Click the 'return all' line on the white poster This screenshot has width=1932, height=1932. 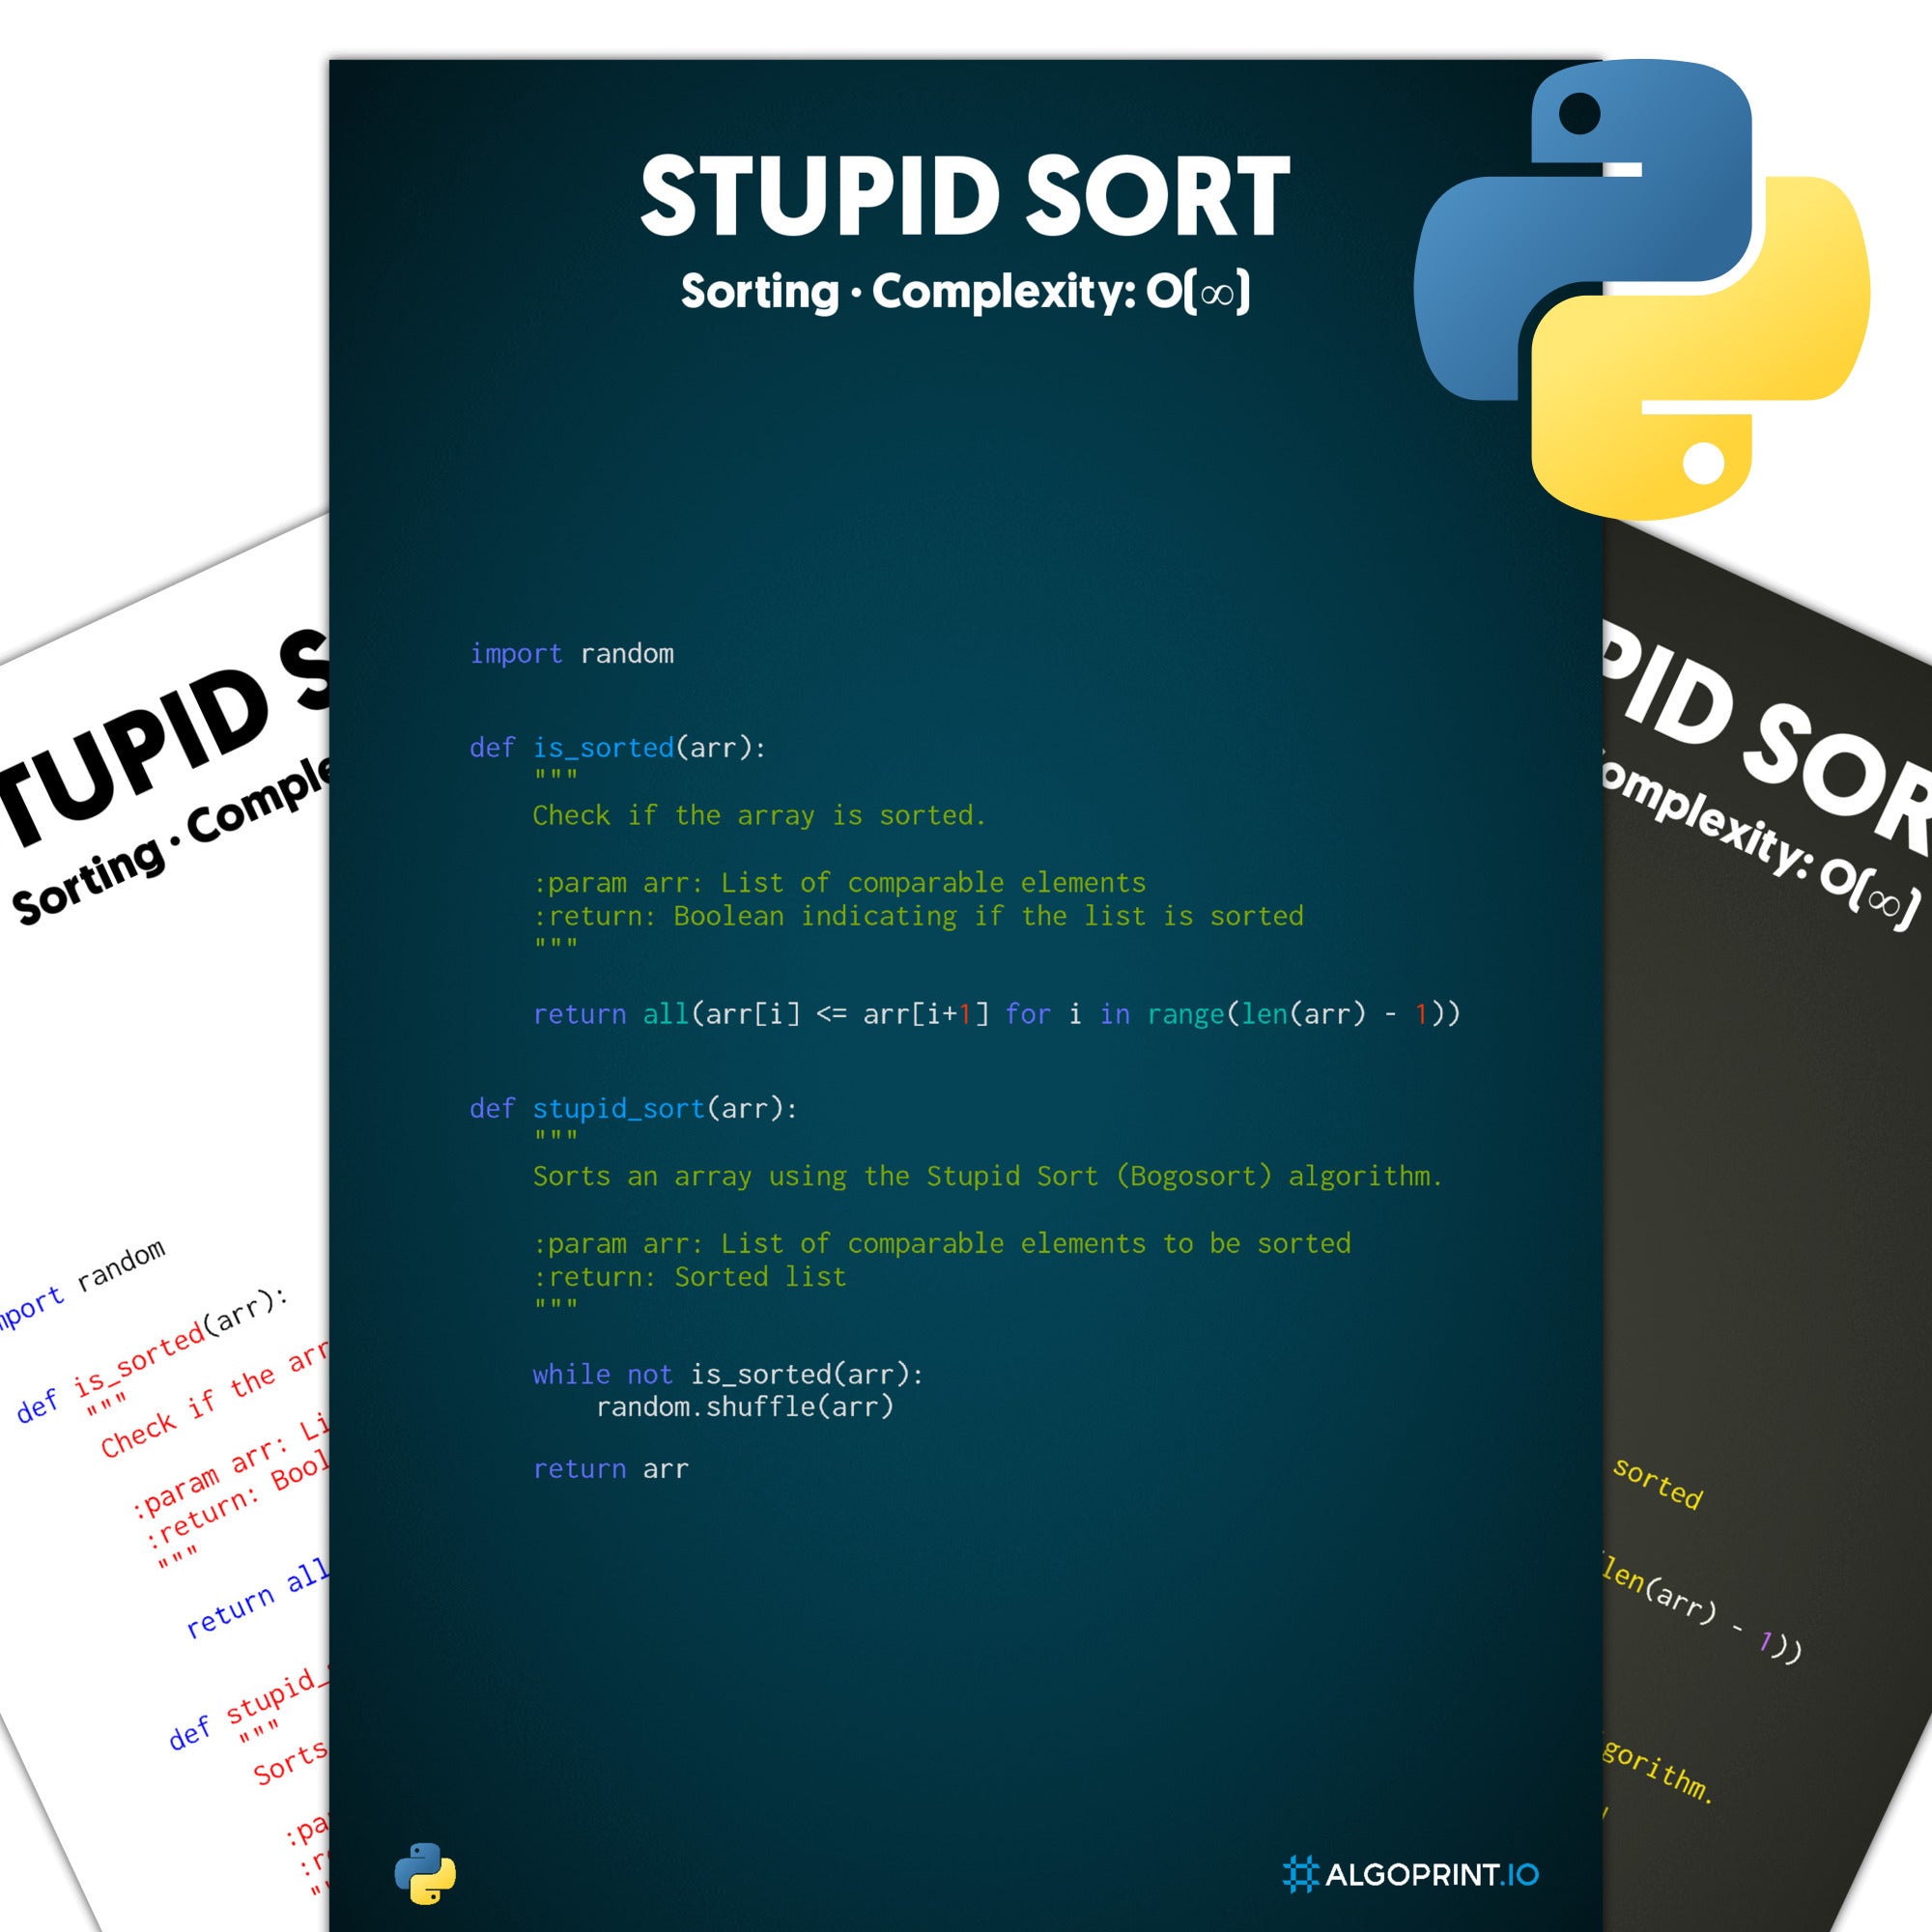click(x=257, y=1598)
